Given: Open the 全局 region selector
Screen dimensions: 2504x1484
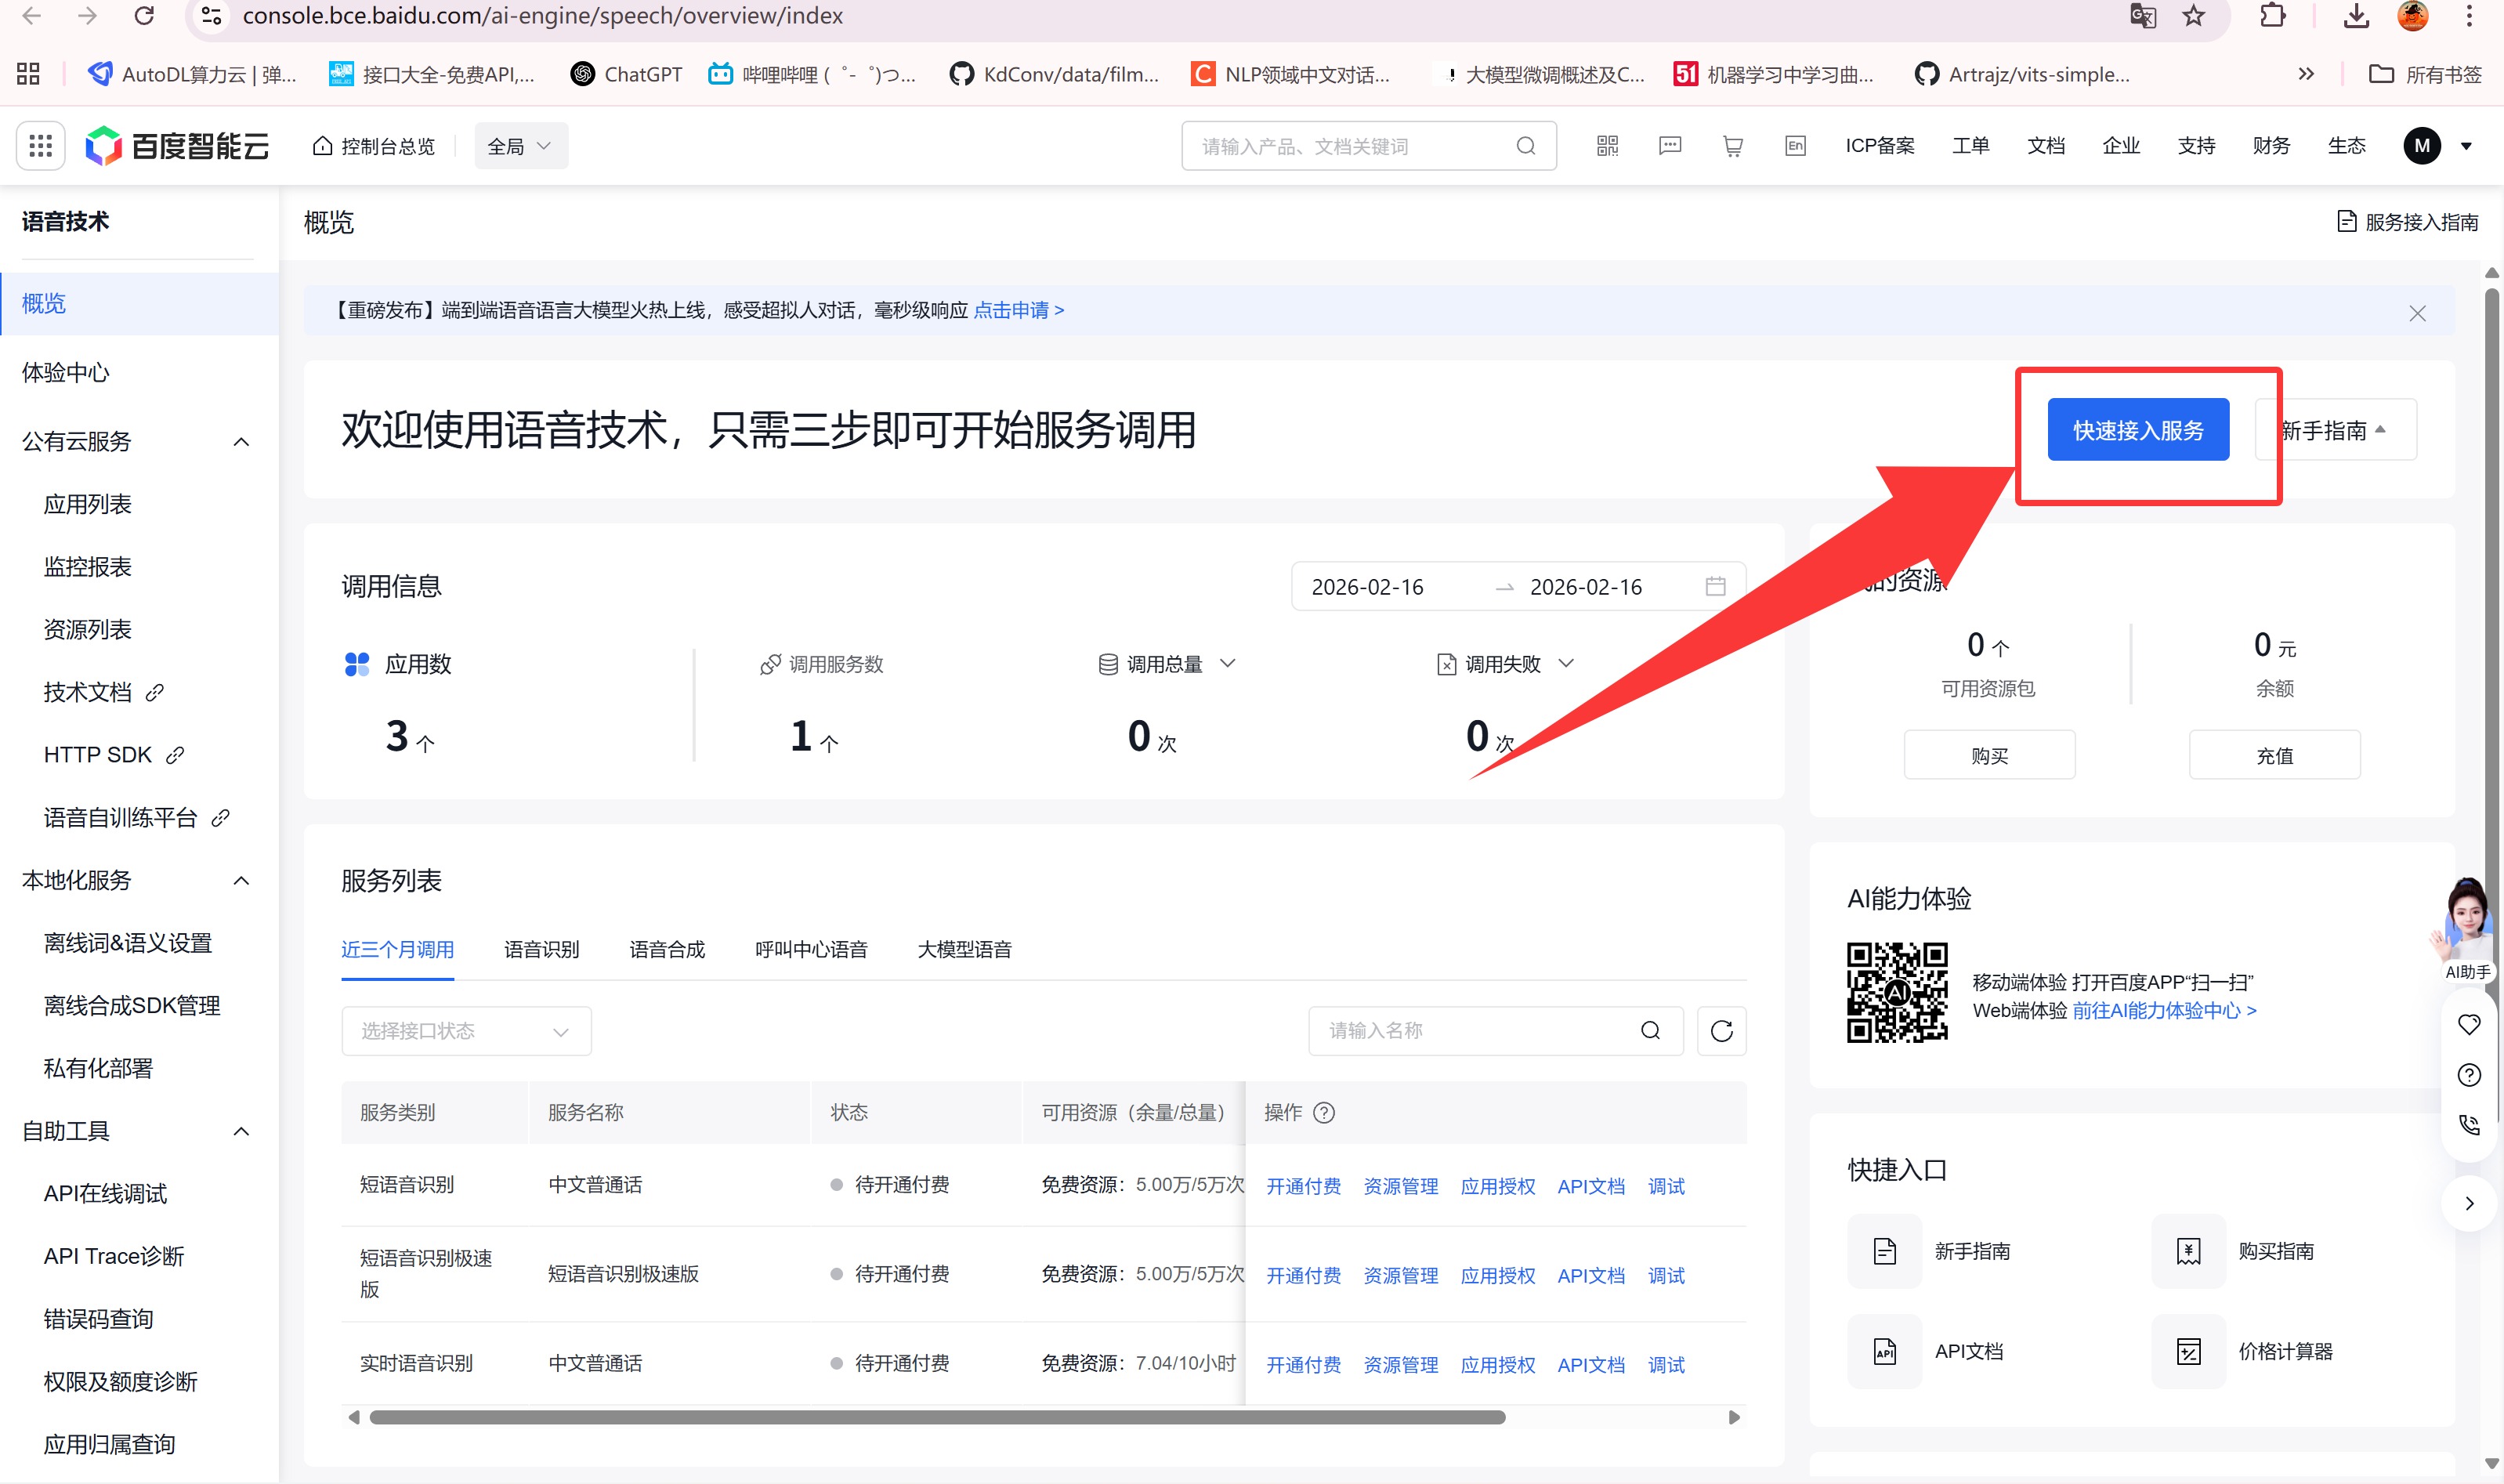Looking at the screenshot, I should [x=520, y=146].
